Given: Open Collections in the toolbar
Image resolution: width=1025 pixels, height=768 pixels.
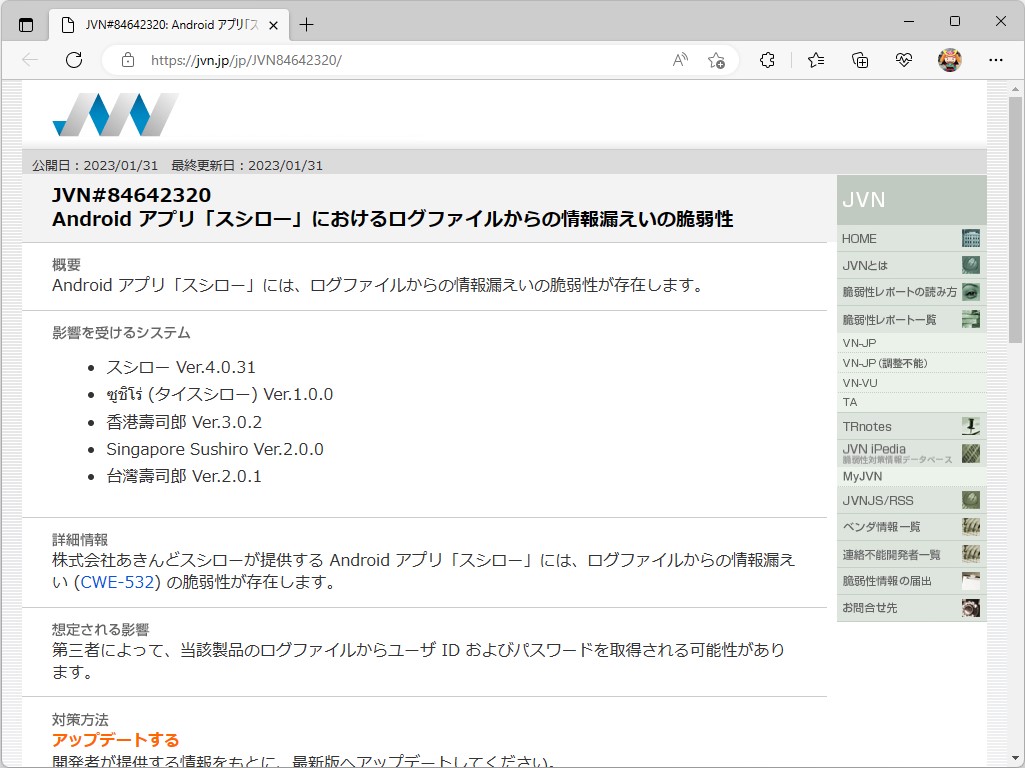Looking at the screenshot, I should [859, 60].
